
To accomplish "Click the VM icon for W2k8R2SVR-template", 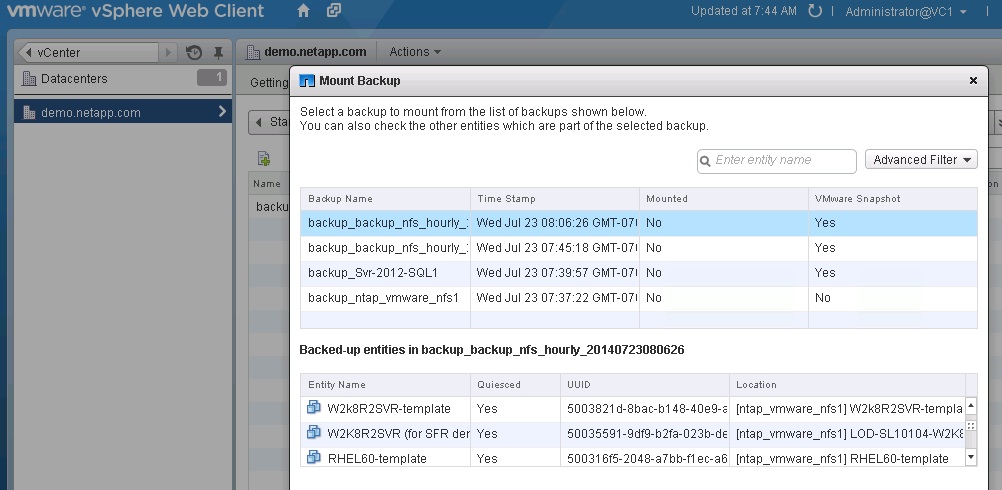I will coord(314,408).
